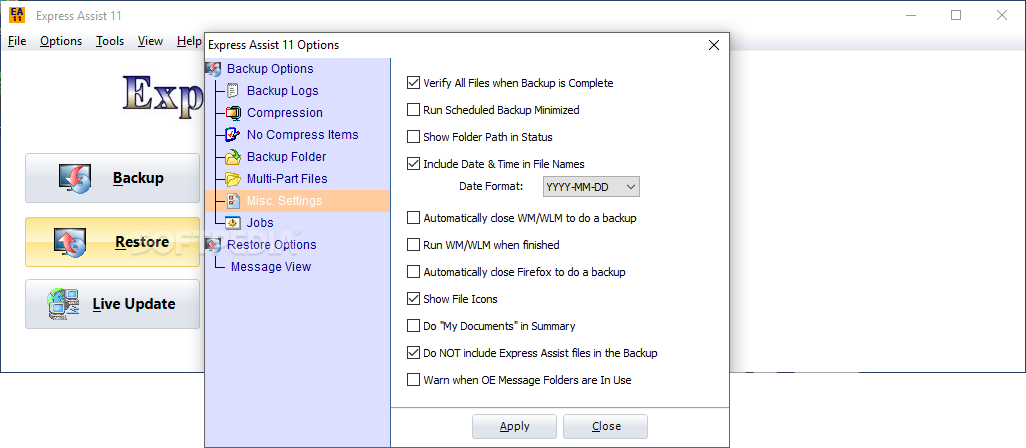Image resolution: width=1026 pixels, height=448 pixels.
Task: Click the No Compress Items icon
Action: [x=233, y=135]
